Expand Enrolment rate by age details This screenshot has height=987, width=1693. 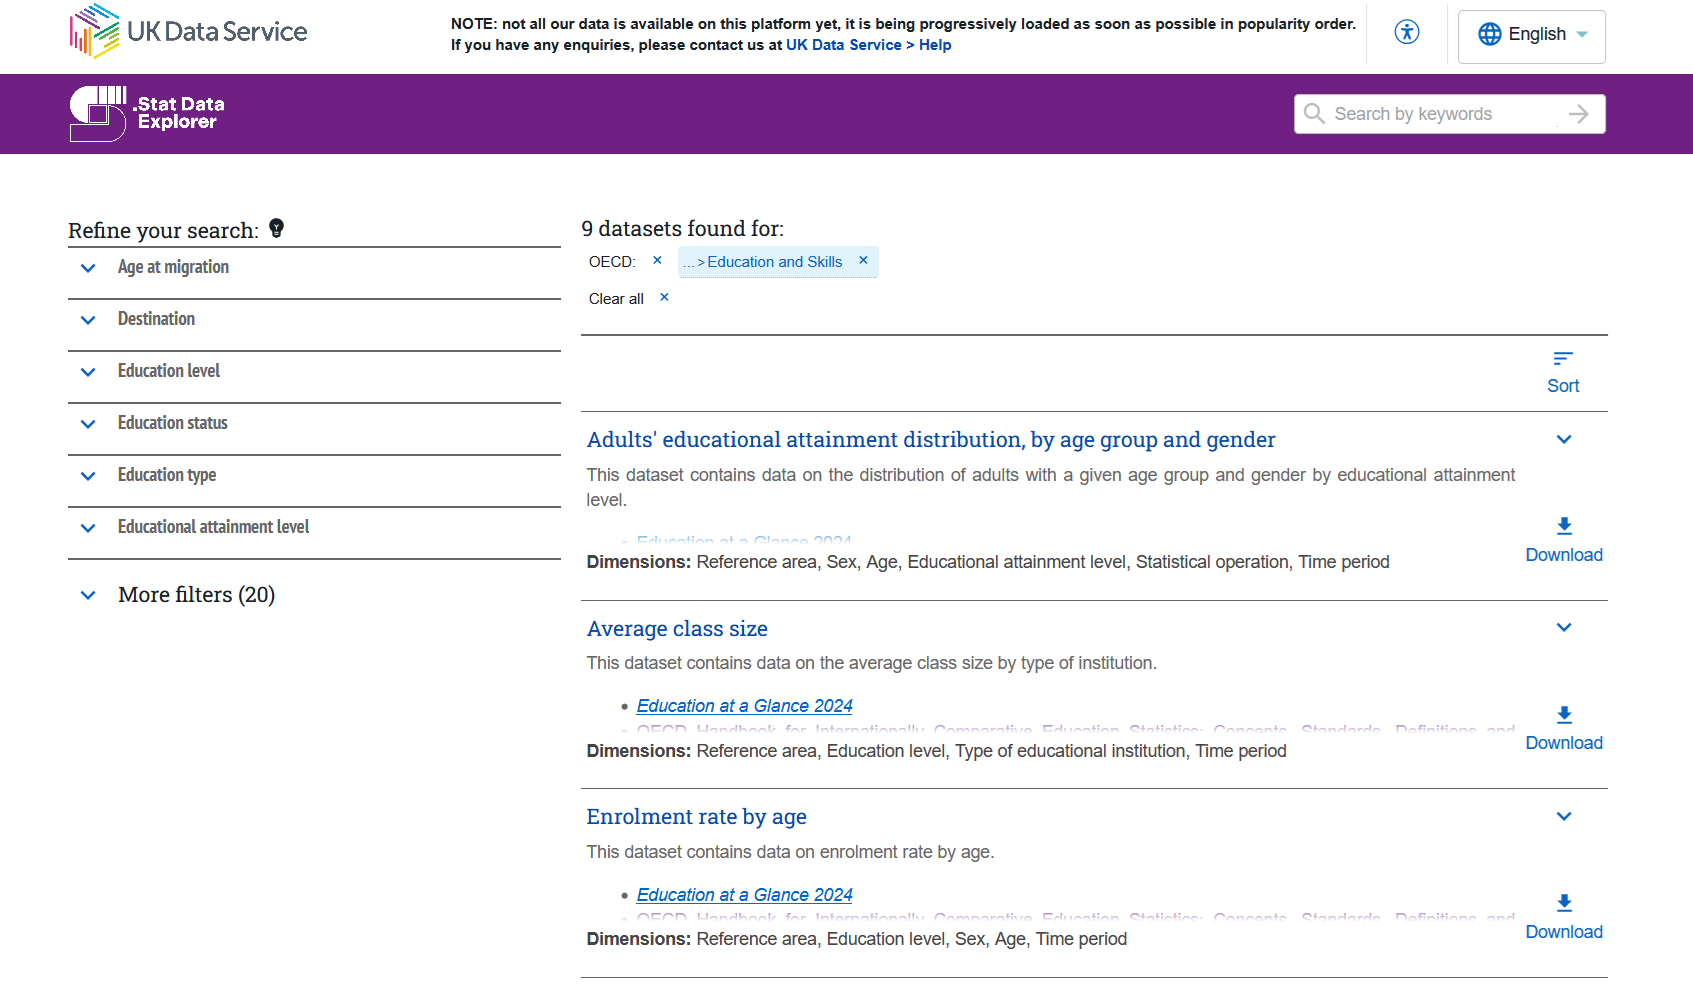pyautogui.click(x=1564, y=817)
